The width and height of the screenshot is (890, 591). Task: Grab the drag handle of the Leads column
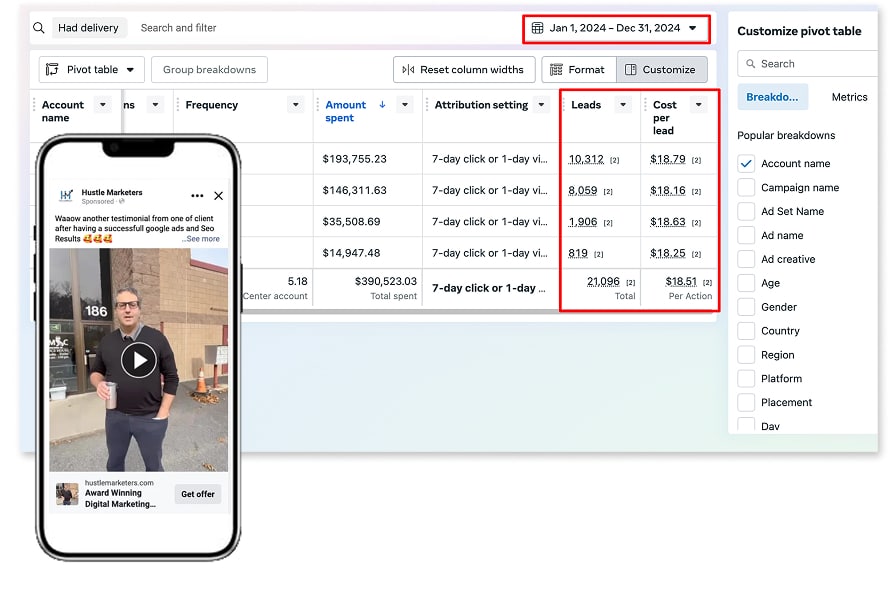pos(564,104)
